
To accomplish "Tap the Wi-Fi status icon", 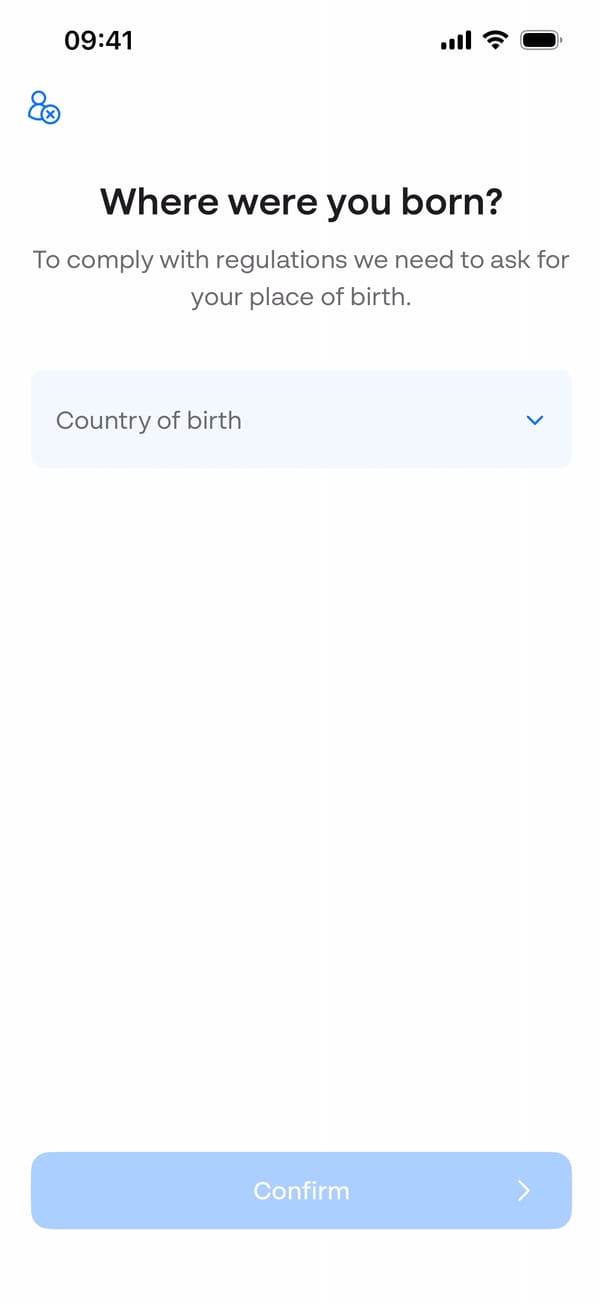I will [494, 40].
